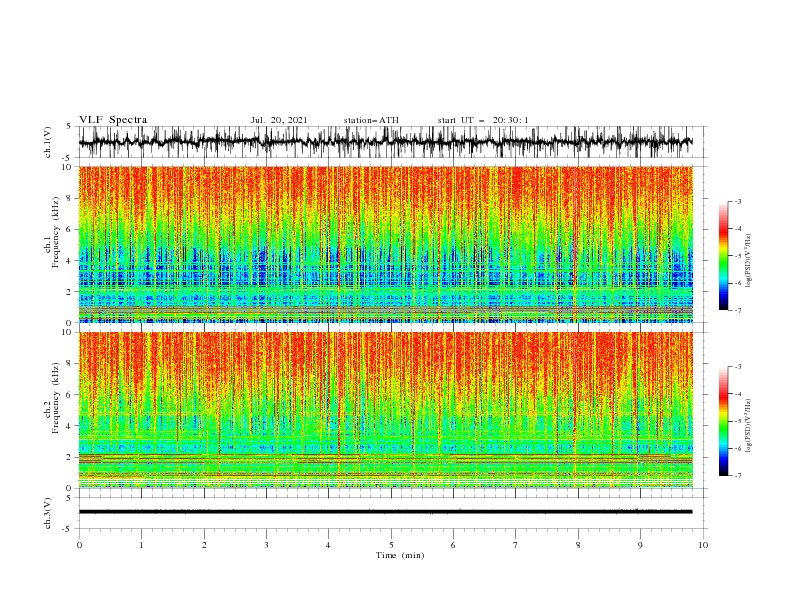Click the ch.1 color bar "log(PSD)(V²/Hz)" label

click(x=748, y=261)
